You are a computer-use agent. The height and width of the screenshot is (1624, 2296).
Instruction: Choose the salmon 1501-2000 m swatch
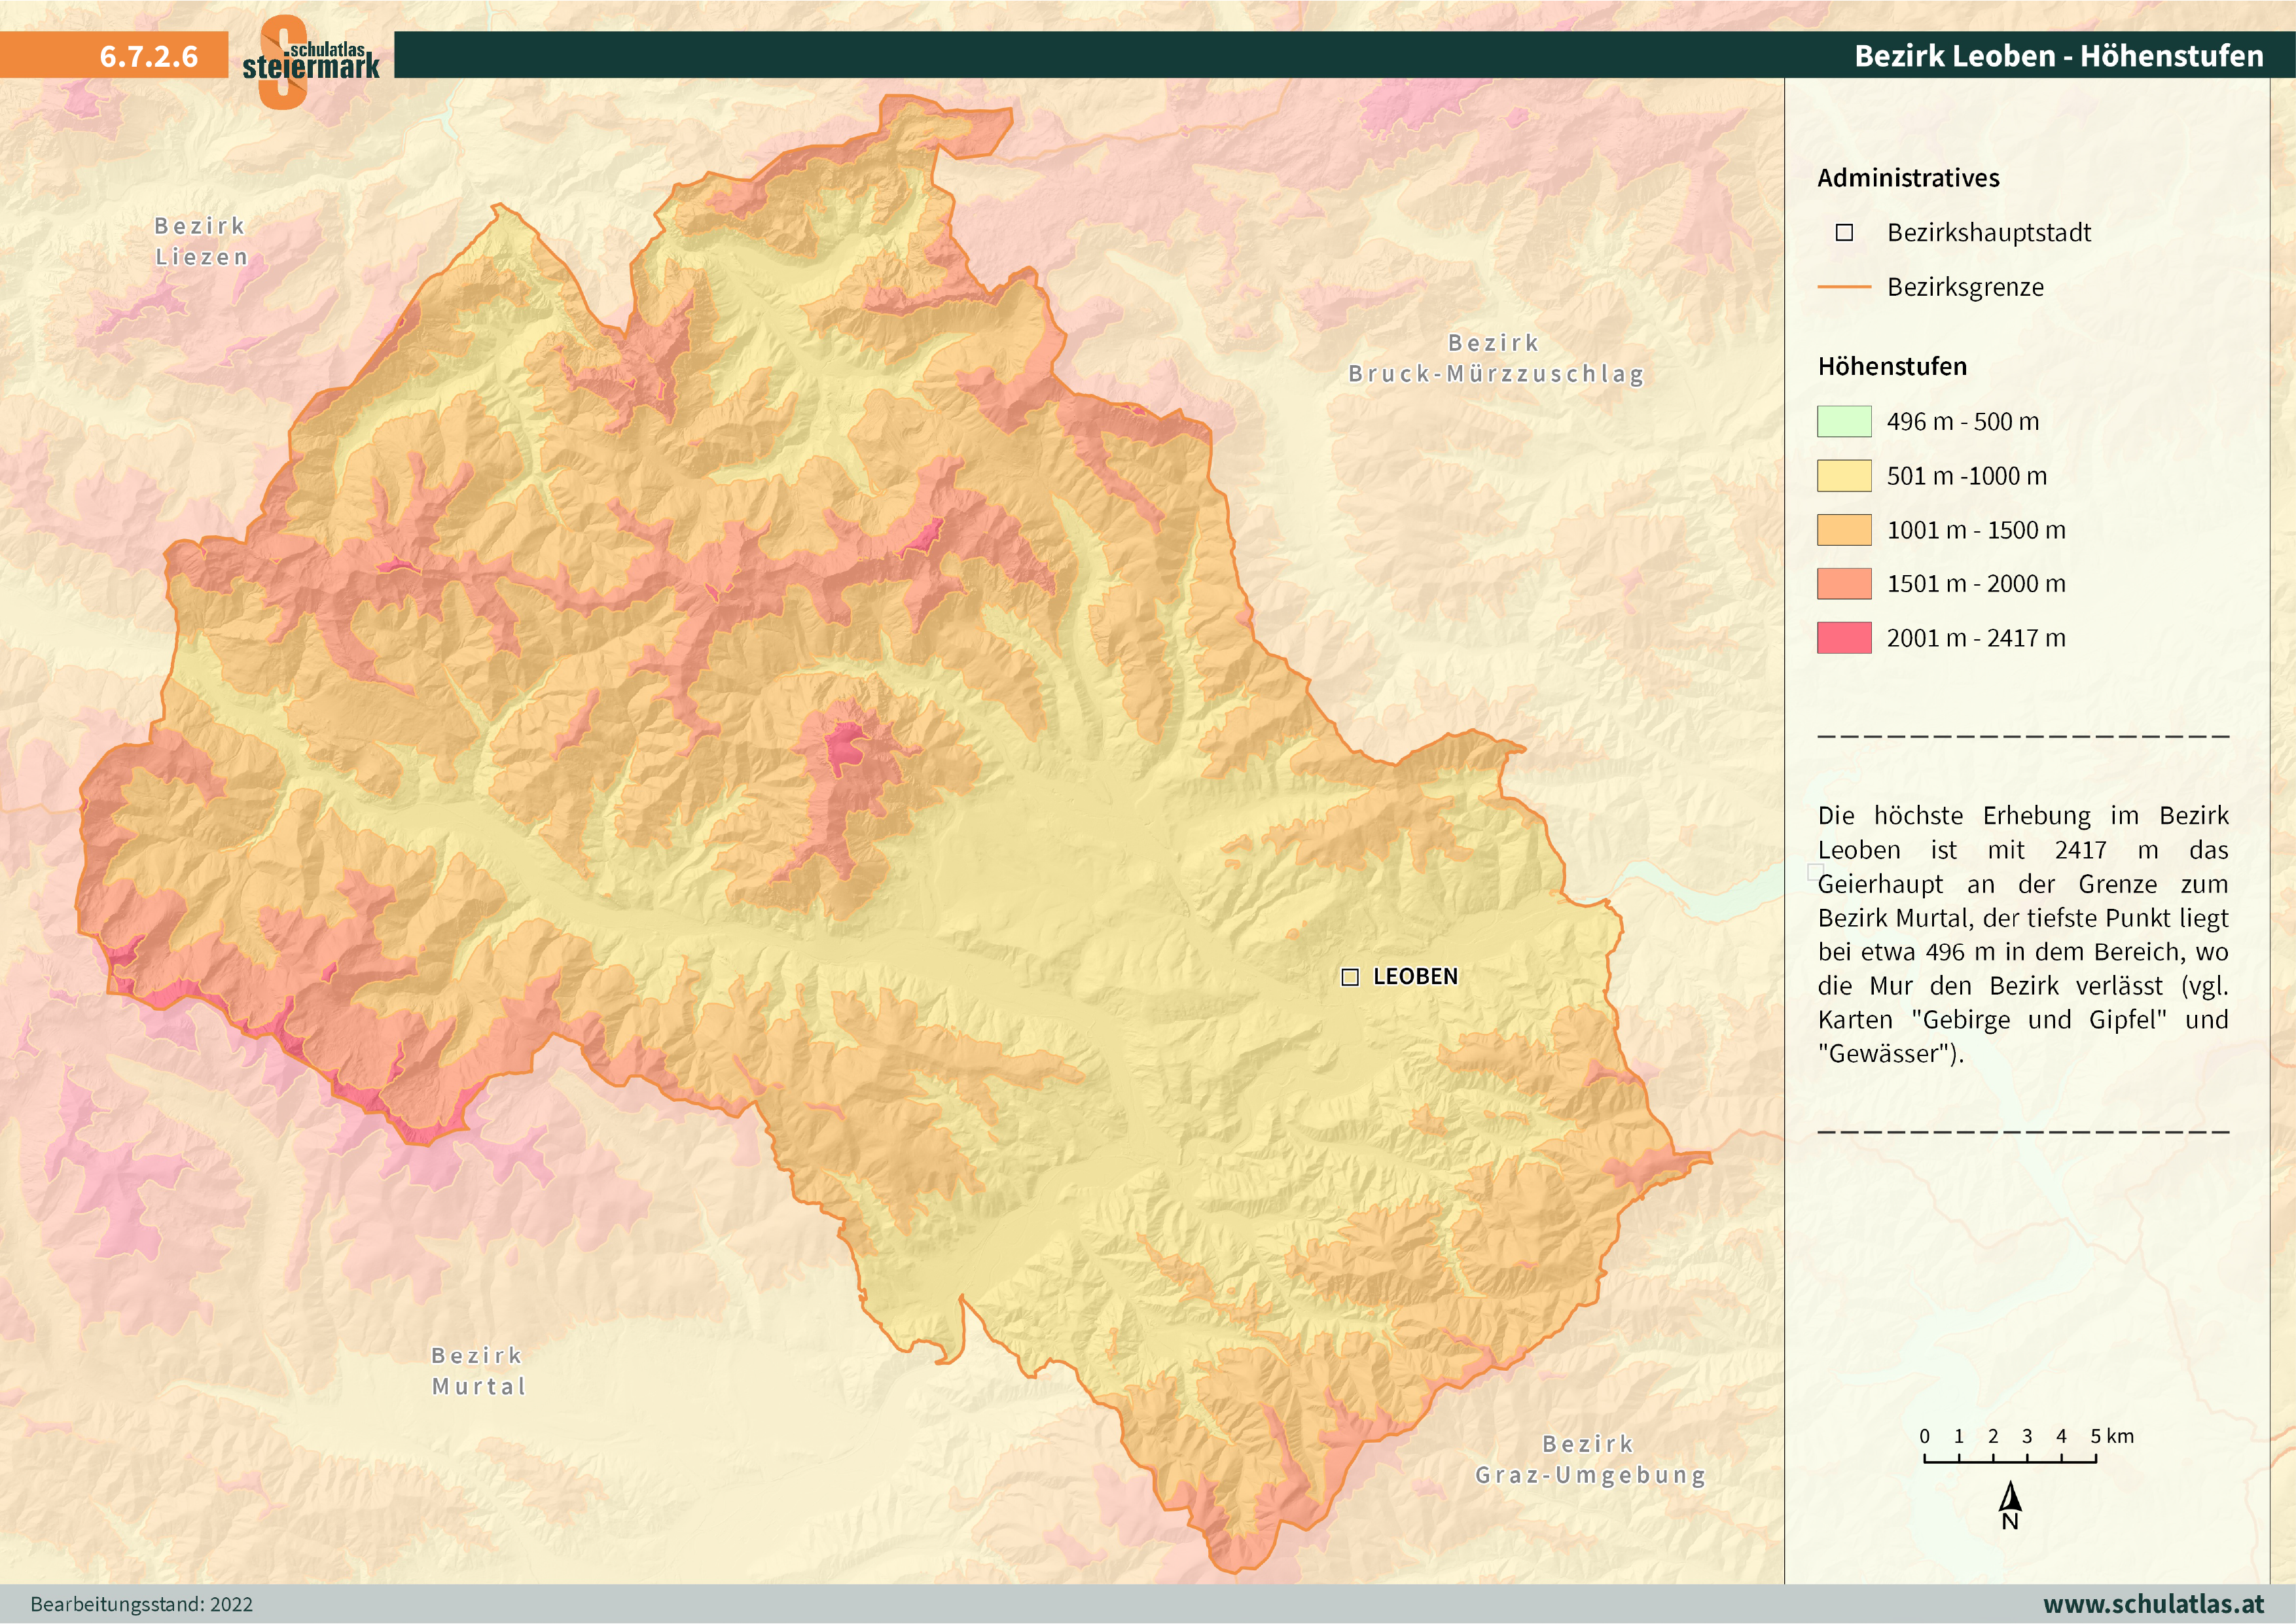point(1844,584)
